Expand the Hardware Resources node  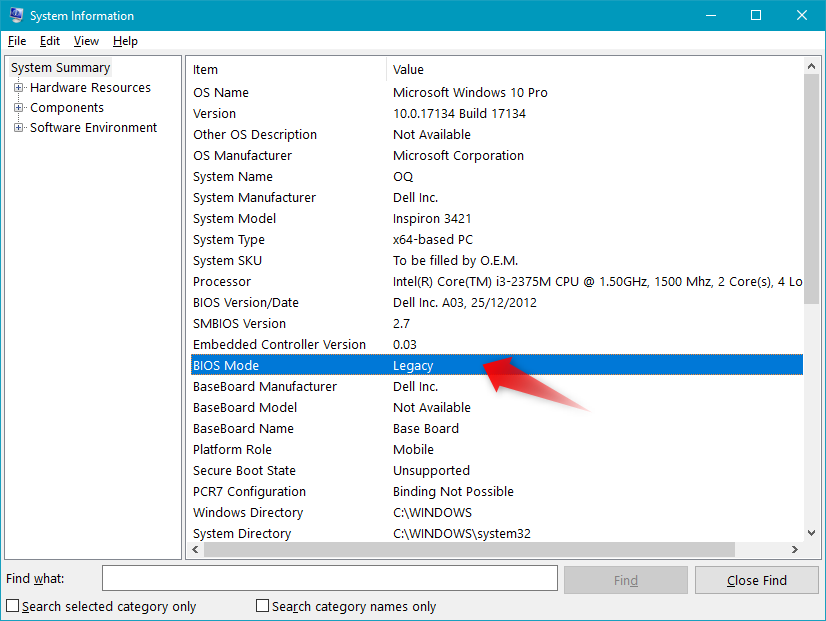[x=18, y=87]
